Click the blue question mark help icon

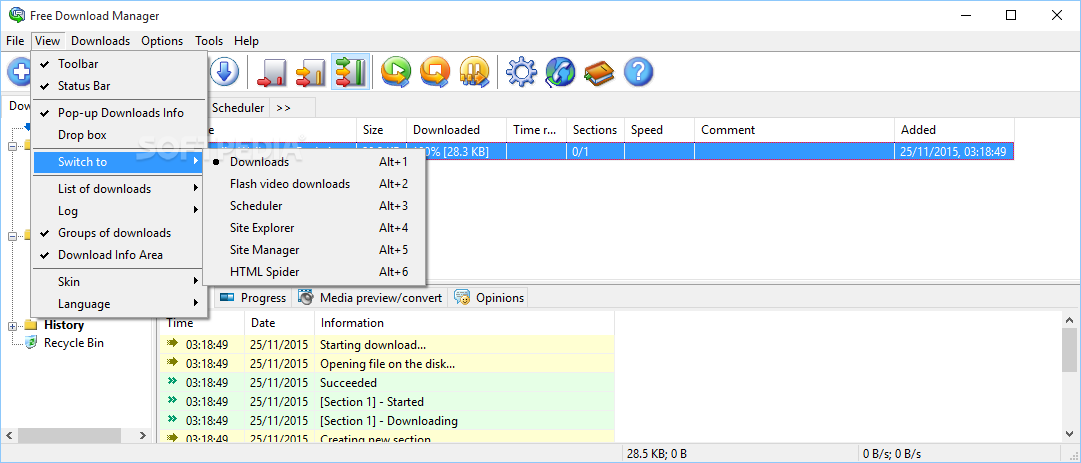point(638,72)
